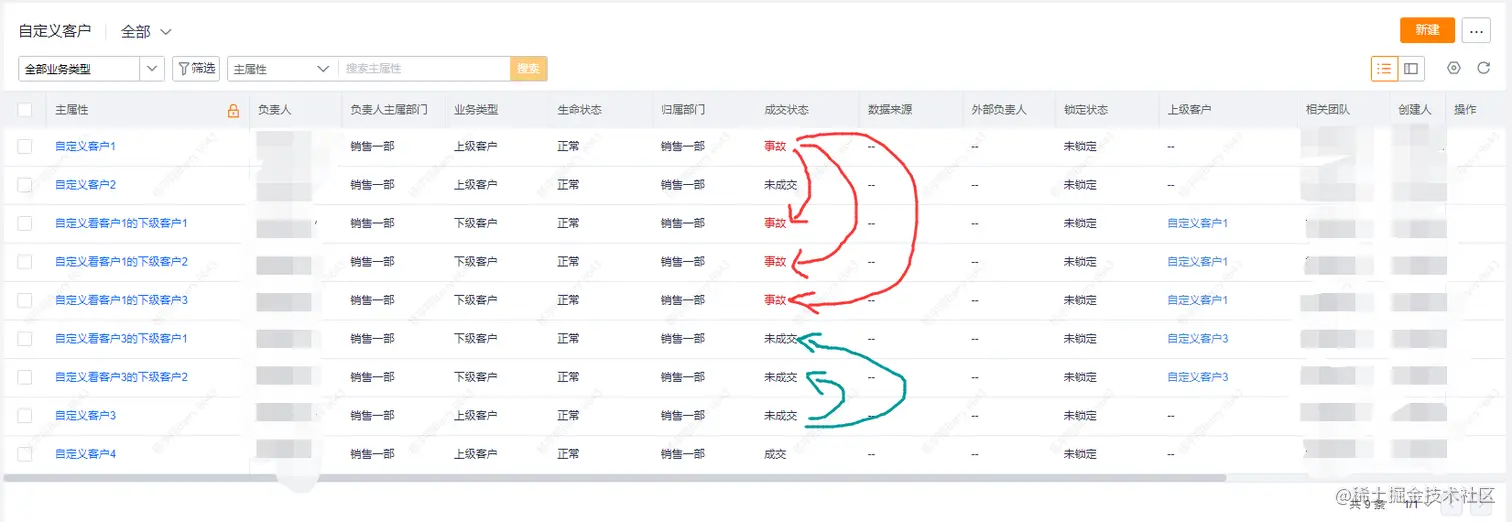Open 自定义看客户1的下级客户3 link

click(x=121, y=300)
